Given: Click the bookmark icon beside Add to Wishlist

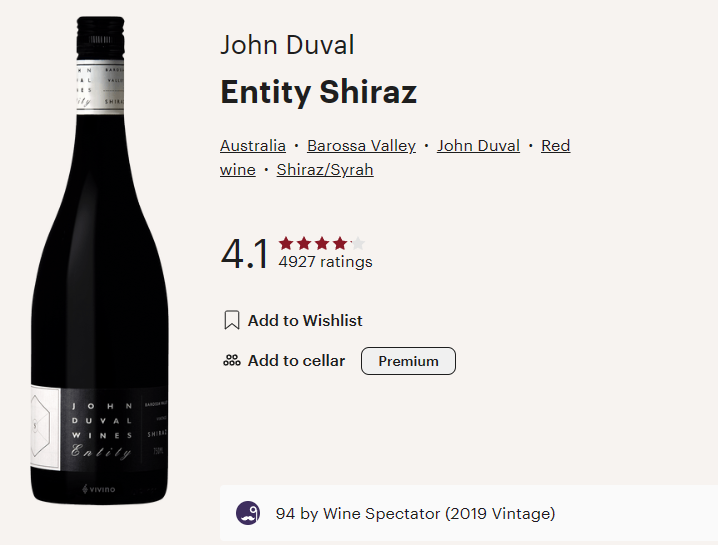Looking at the screenshot, I should (232, 321).
